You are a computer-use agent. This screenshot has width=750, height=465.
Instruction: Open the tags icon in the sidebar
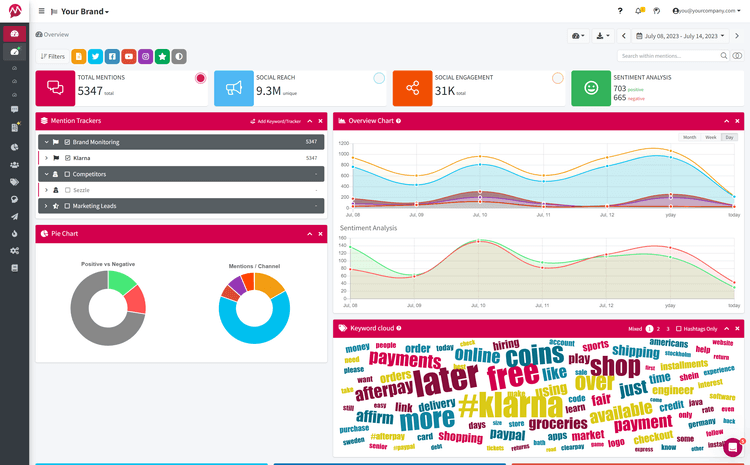click(14, 182)
